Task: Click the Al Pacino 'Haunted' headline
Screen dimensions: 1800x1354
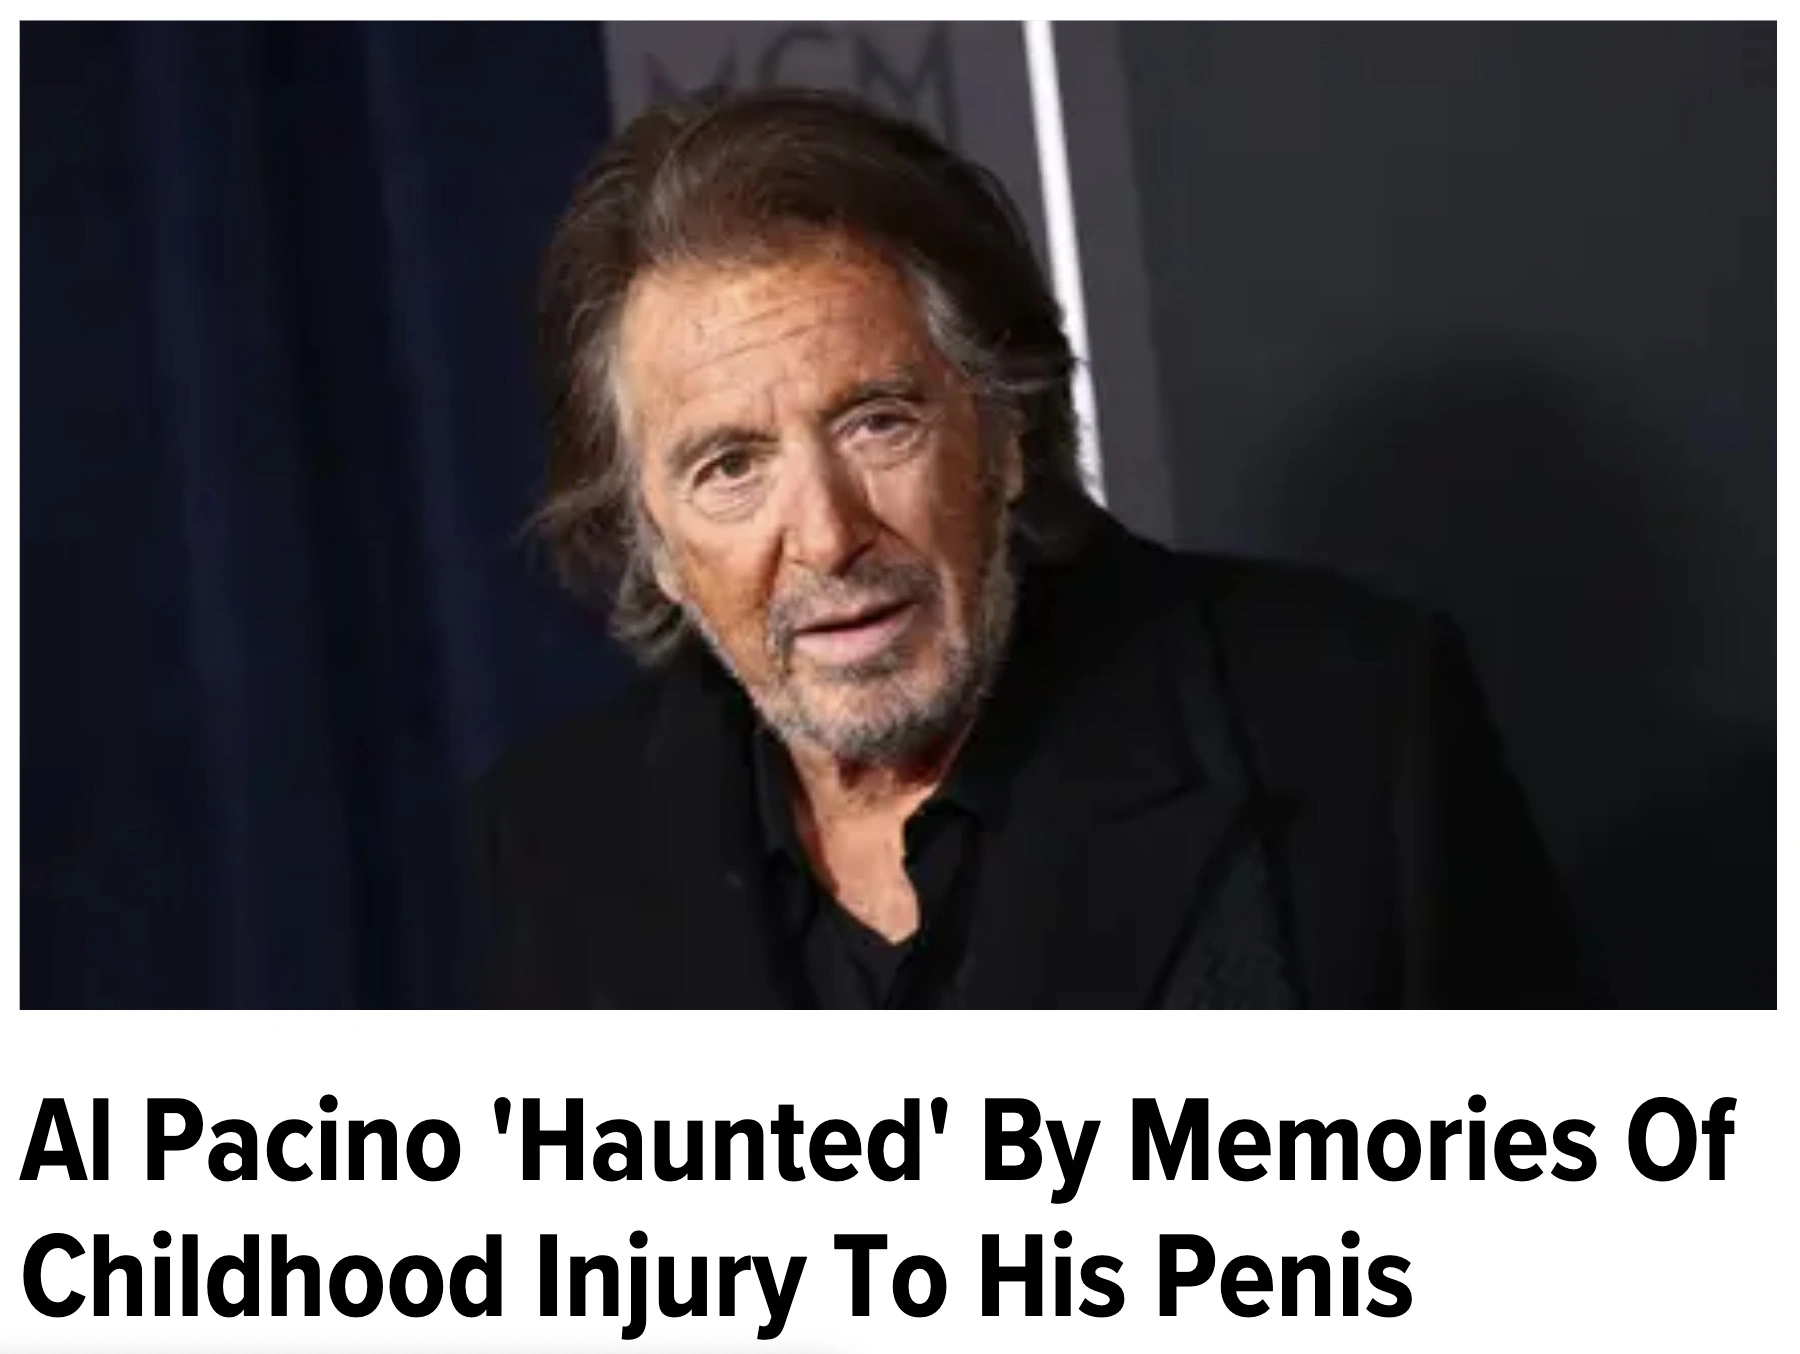Action: (x=876, y=1209)
